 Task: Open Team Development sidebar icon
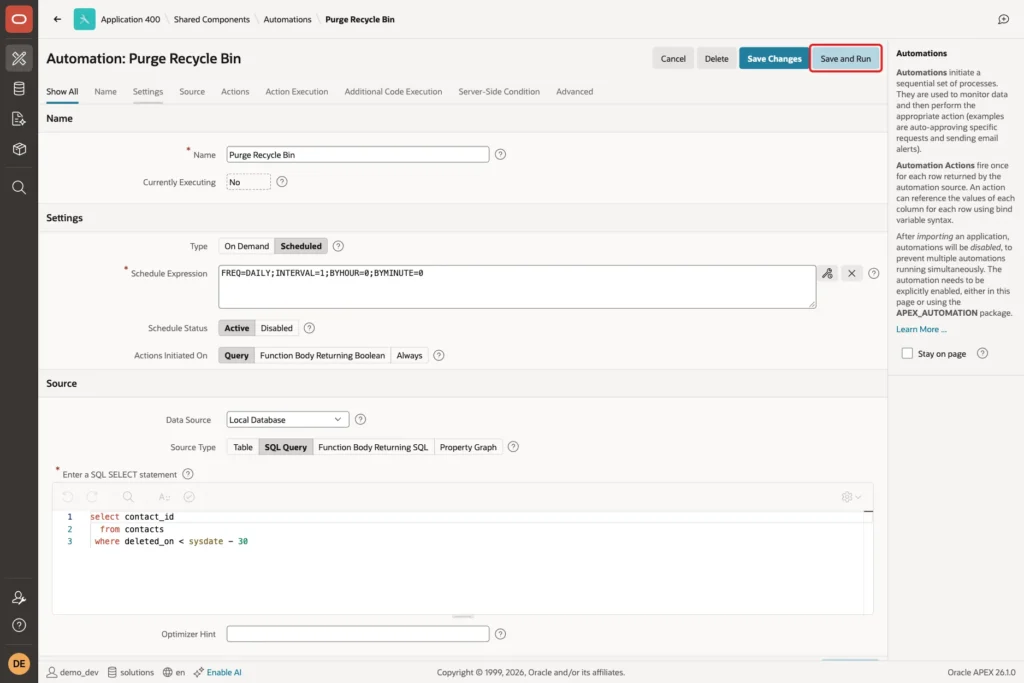pos(19,119)
